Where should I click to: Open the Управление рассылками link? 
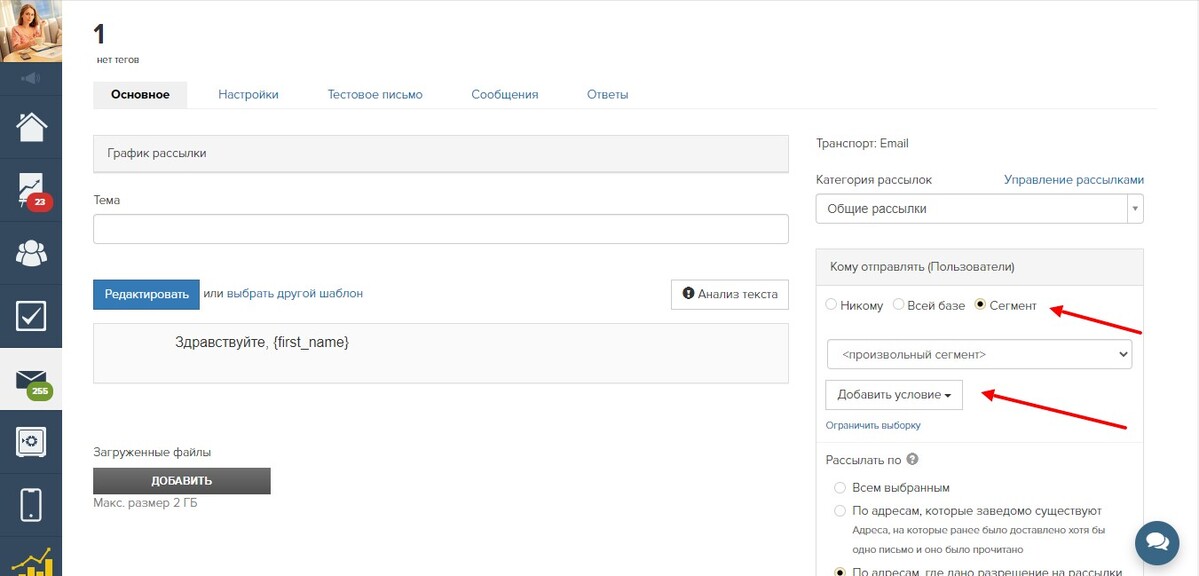tap(1074, 180)
